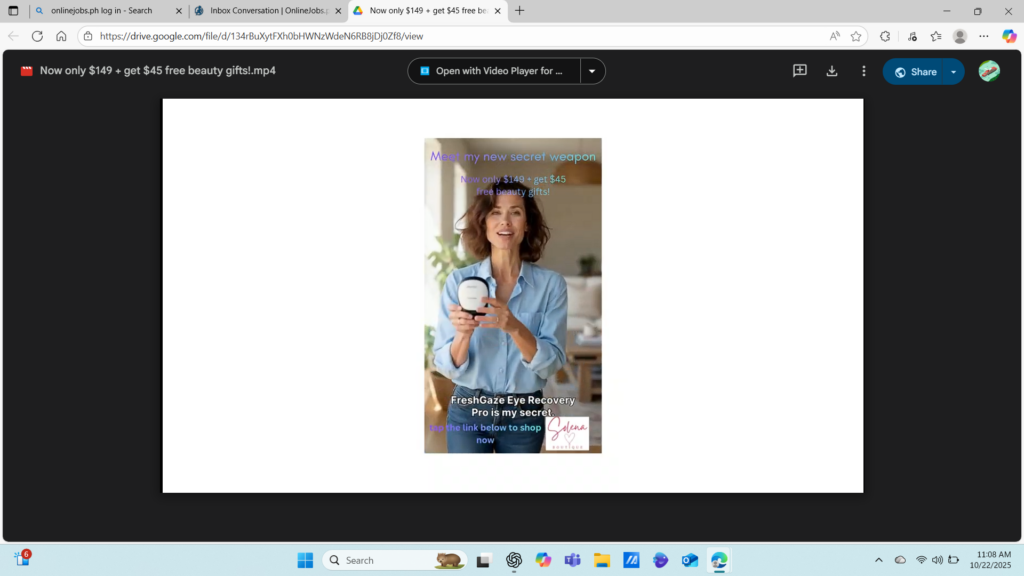1024x576 pixels.
Task: Open Task View on the taskbar
Action: (x=483, y=560)
